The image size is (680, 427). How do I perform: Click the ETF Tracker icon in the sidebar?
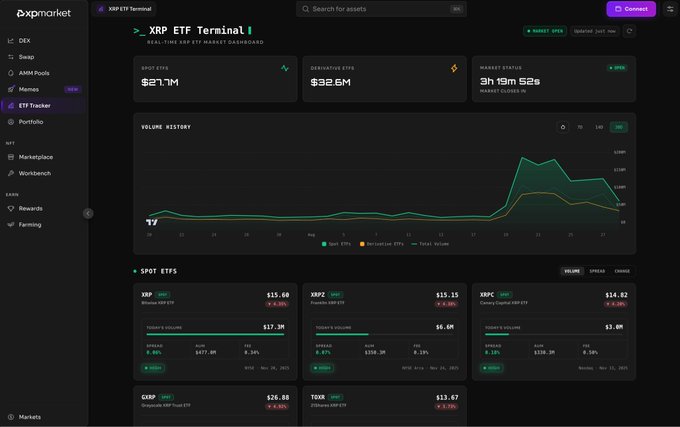click(x=11, y=106)
